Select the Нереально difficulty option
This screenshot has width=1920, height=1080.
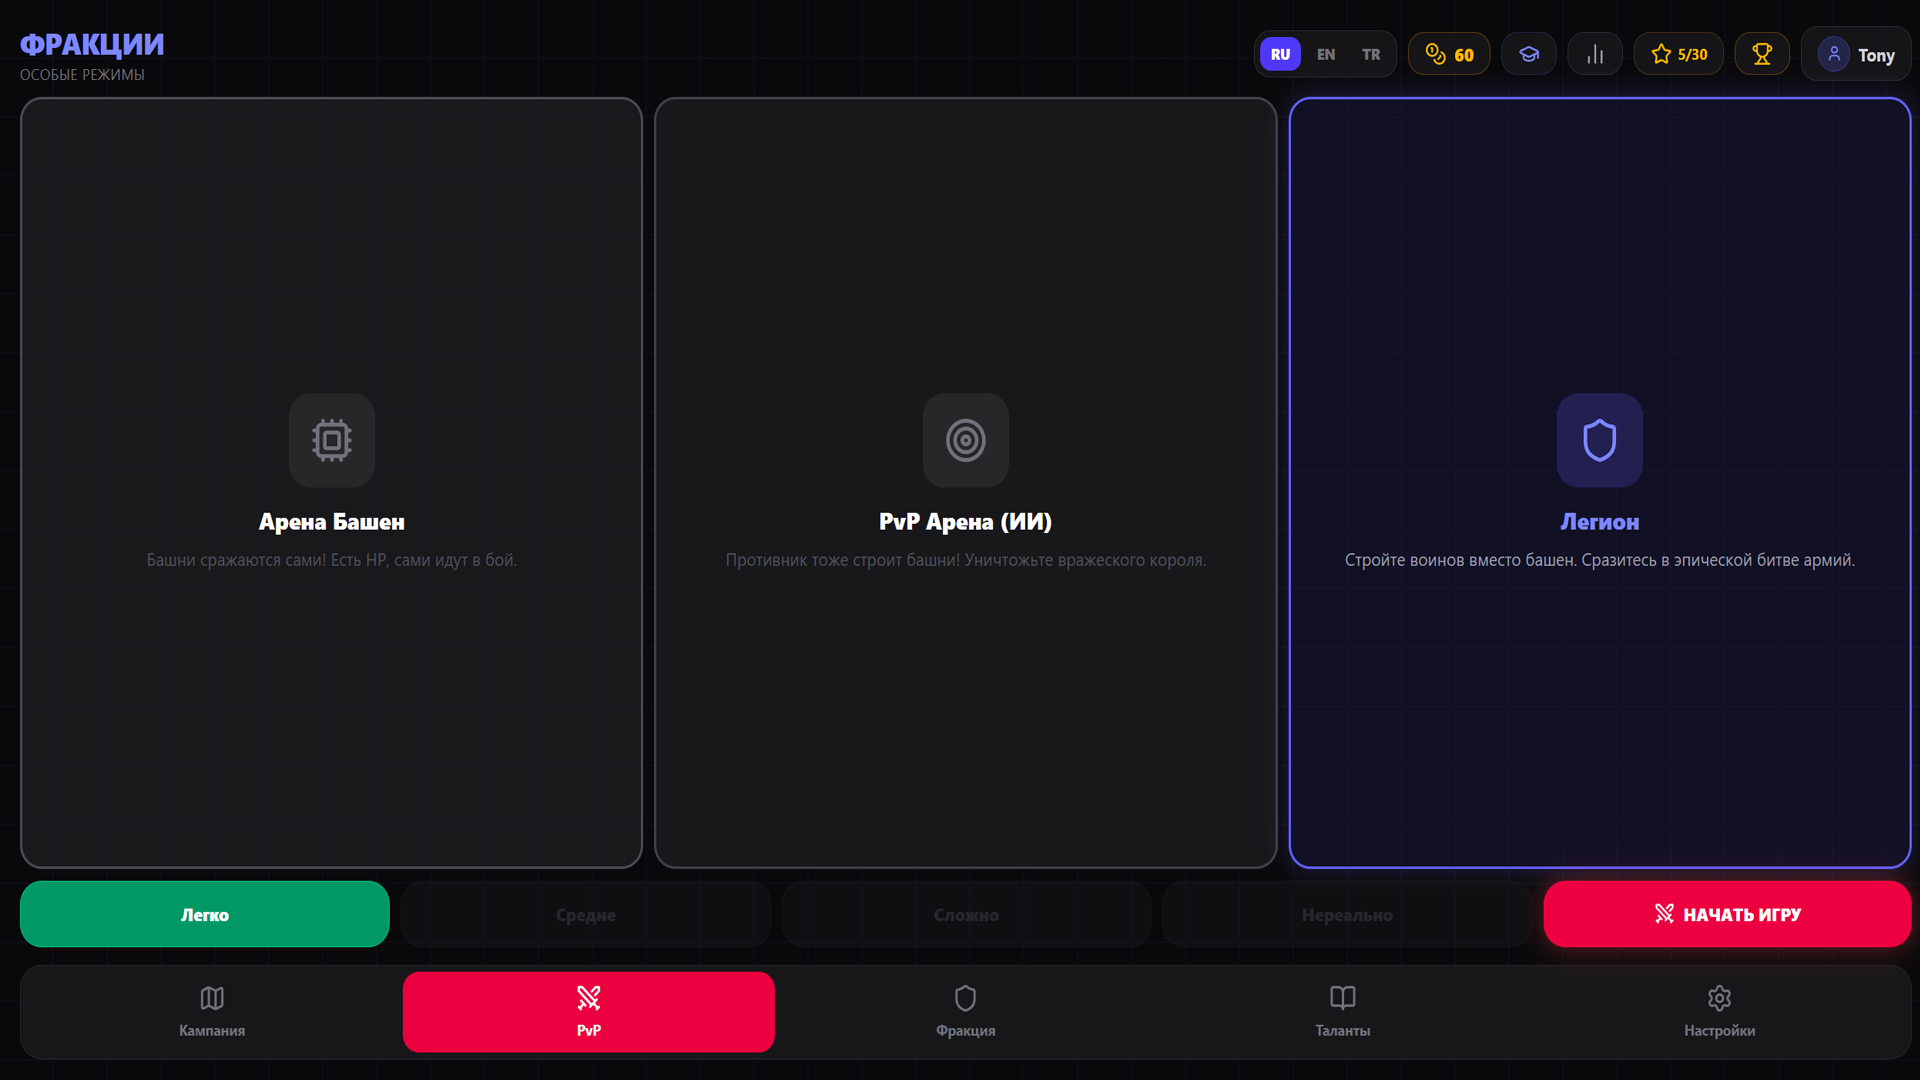1347,914
